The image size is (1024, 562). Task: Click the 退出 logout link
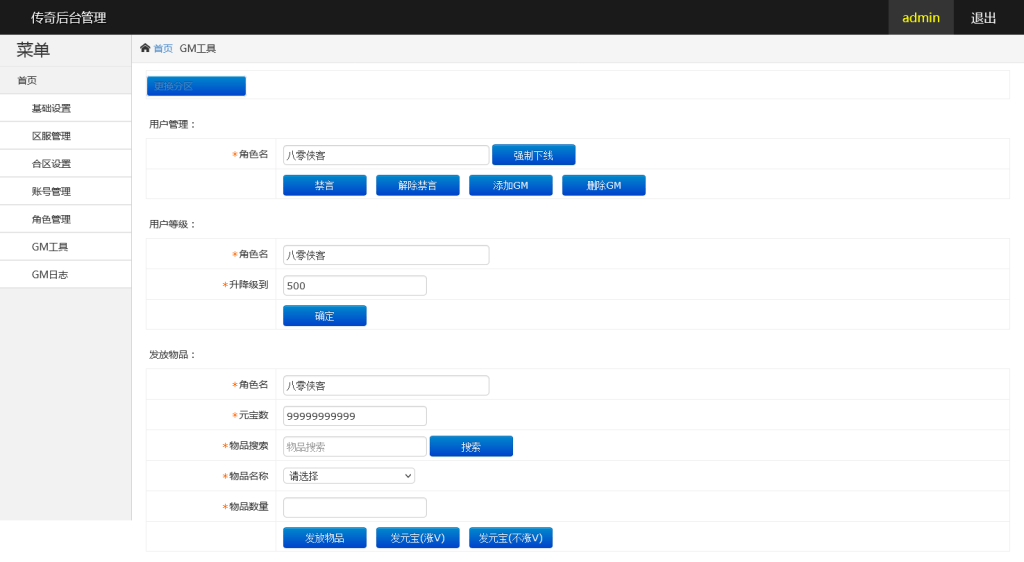point(983,18)
